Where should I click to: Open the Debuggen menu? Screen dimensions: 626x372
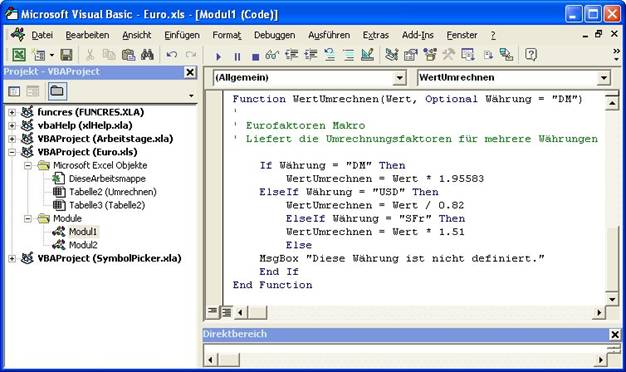[x=274, y=35]
